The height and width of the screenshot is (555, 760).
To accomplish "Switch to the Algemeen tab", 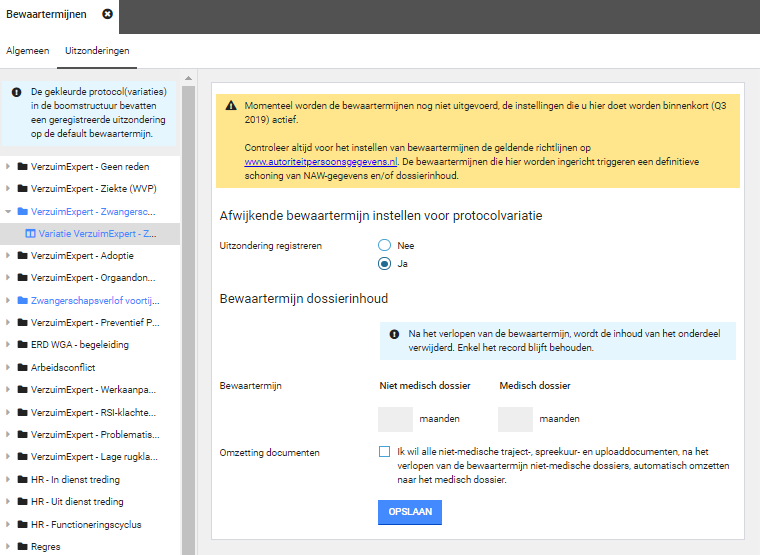I will [28, 50].
